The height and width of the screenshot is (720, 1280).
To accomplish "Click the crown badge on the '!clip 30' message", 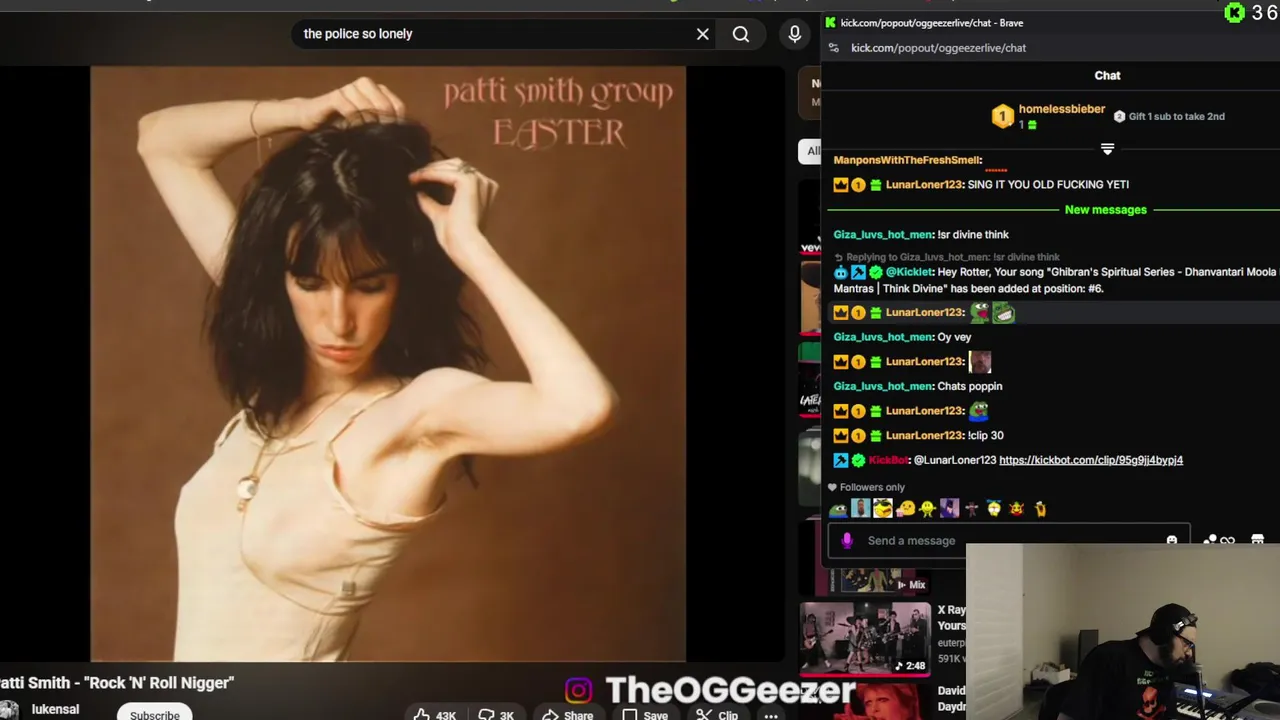I will point(841,435).
